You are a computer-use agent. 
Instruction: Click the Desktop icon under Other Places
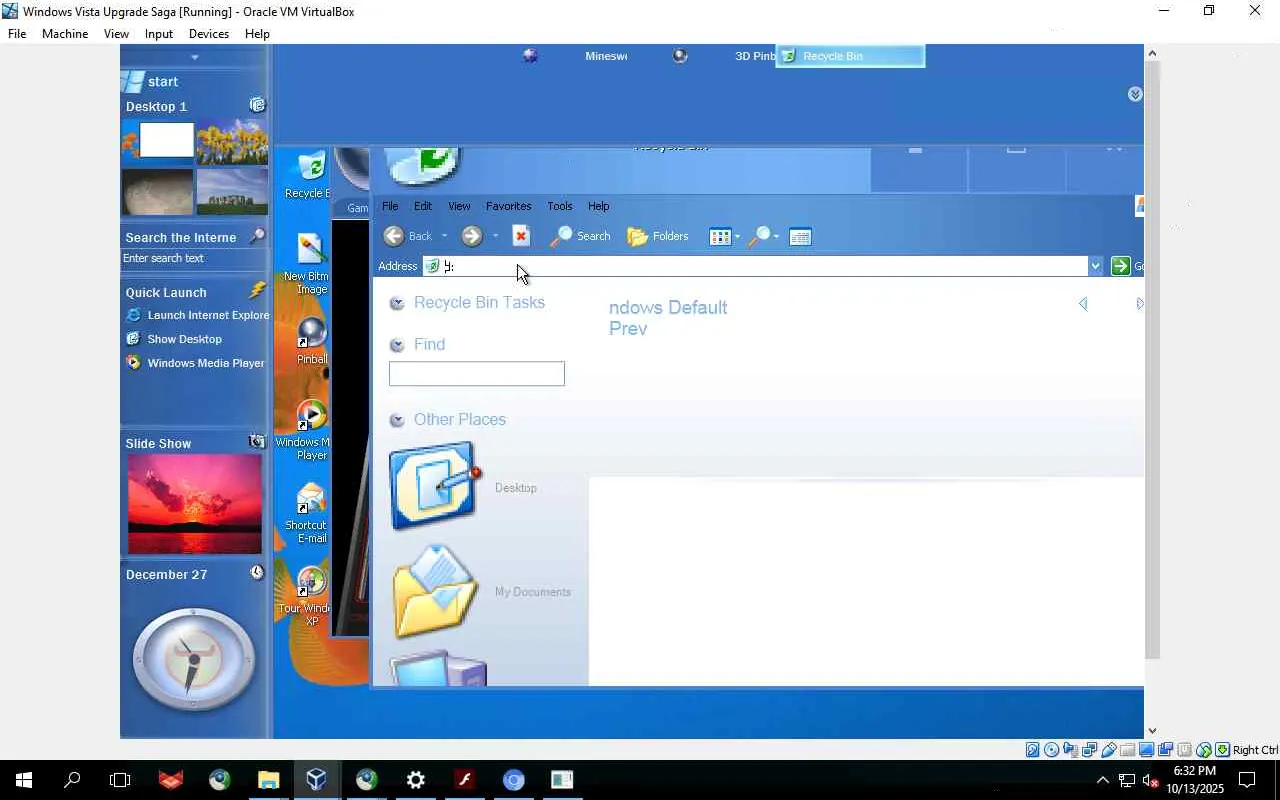coord(435,486)
